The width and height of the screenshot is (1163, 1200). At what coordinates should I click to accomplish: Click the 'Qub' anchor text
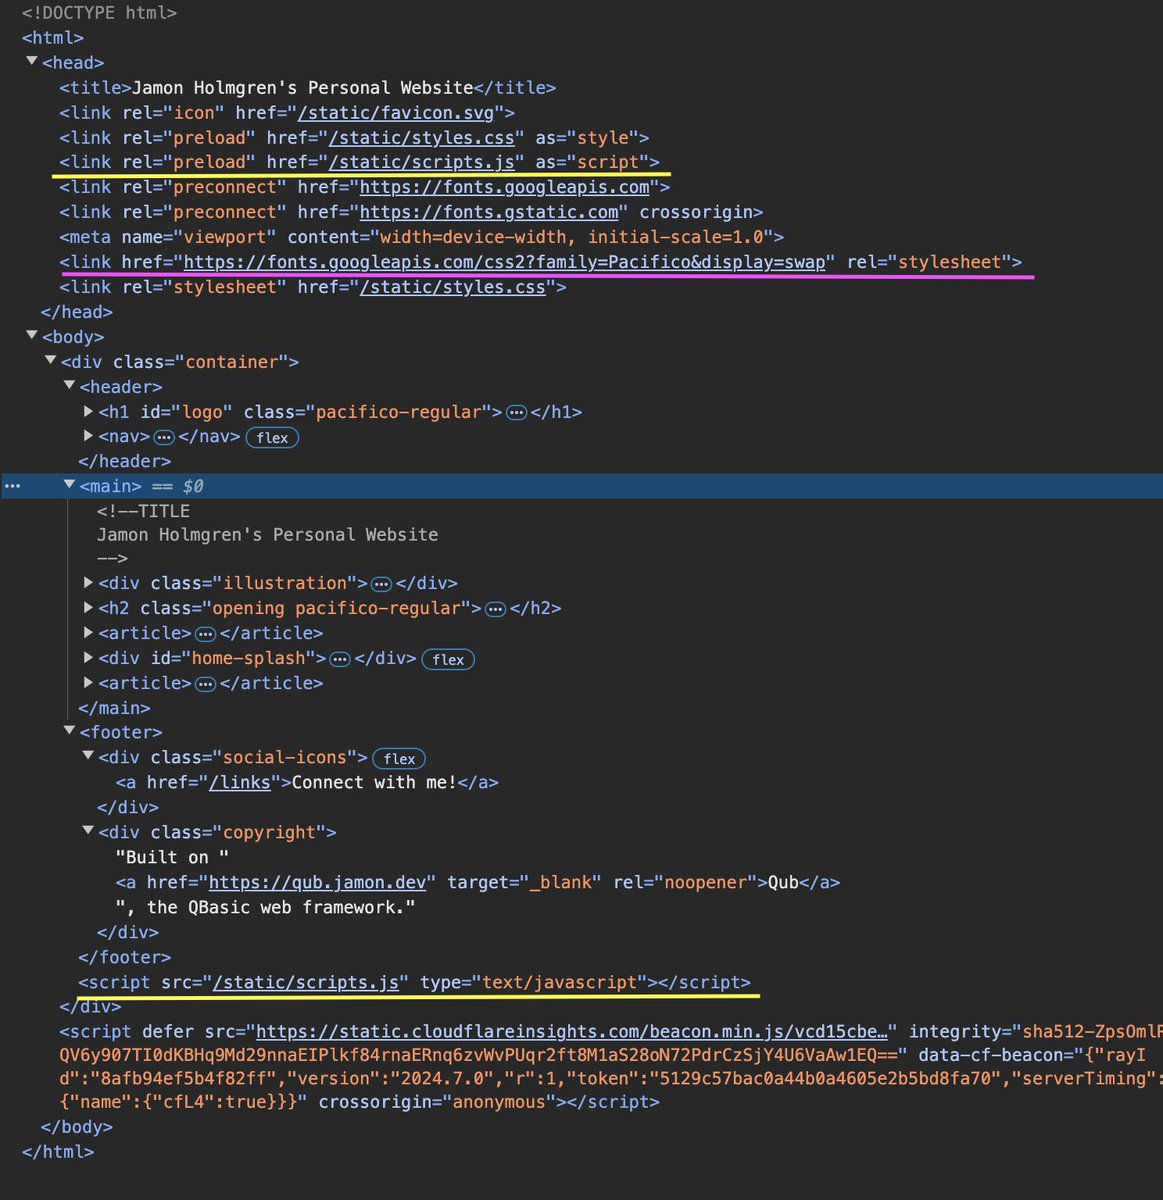(x=783, y=882)
